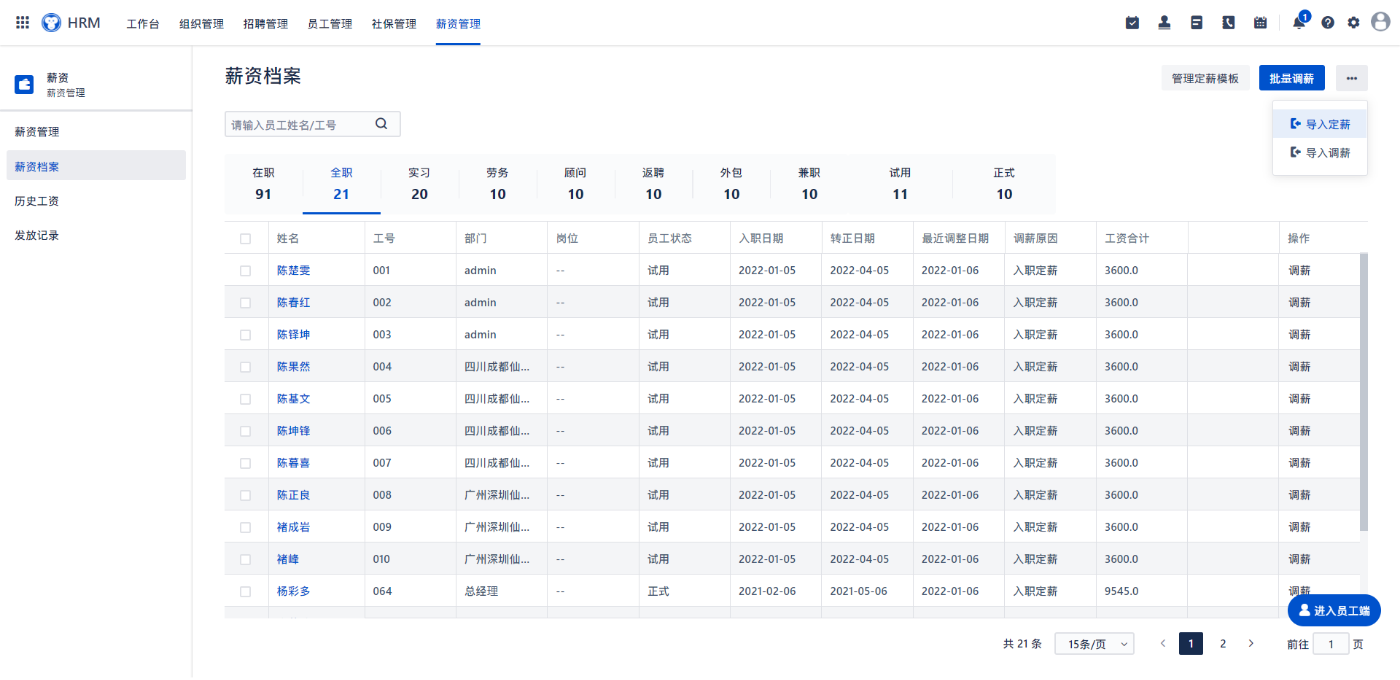Check the box for 陈基文

(x=246, y=399)
